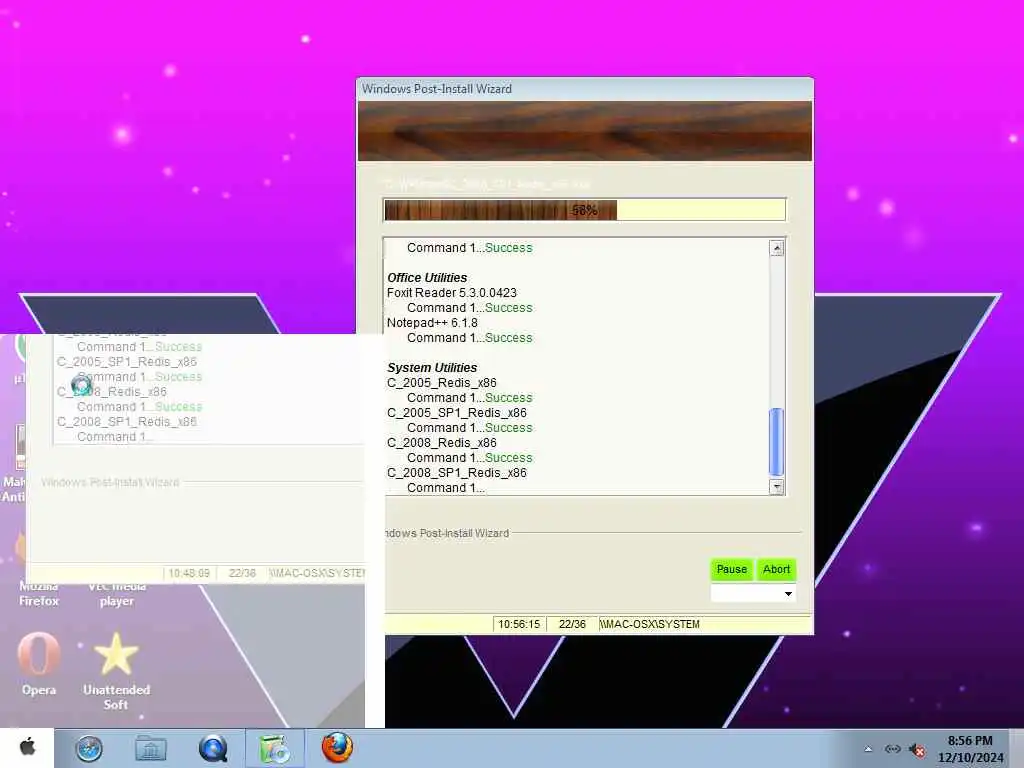Image resolution: width=1024 pixels, height=768 pixels.
Task: Click the 22/36 counter in main wizard
Action: (572, 624)
